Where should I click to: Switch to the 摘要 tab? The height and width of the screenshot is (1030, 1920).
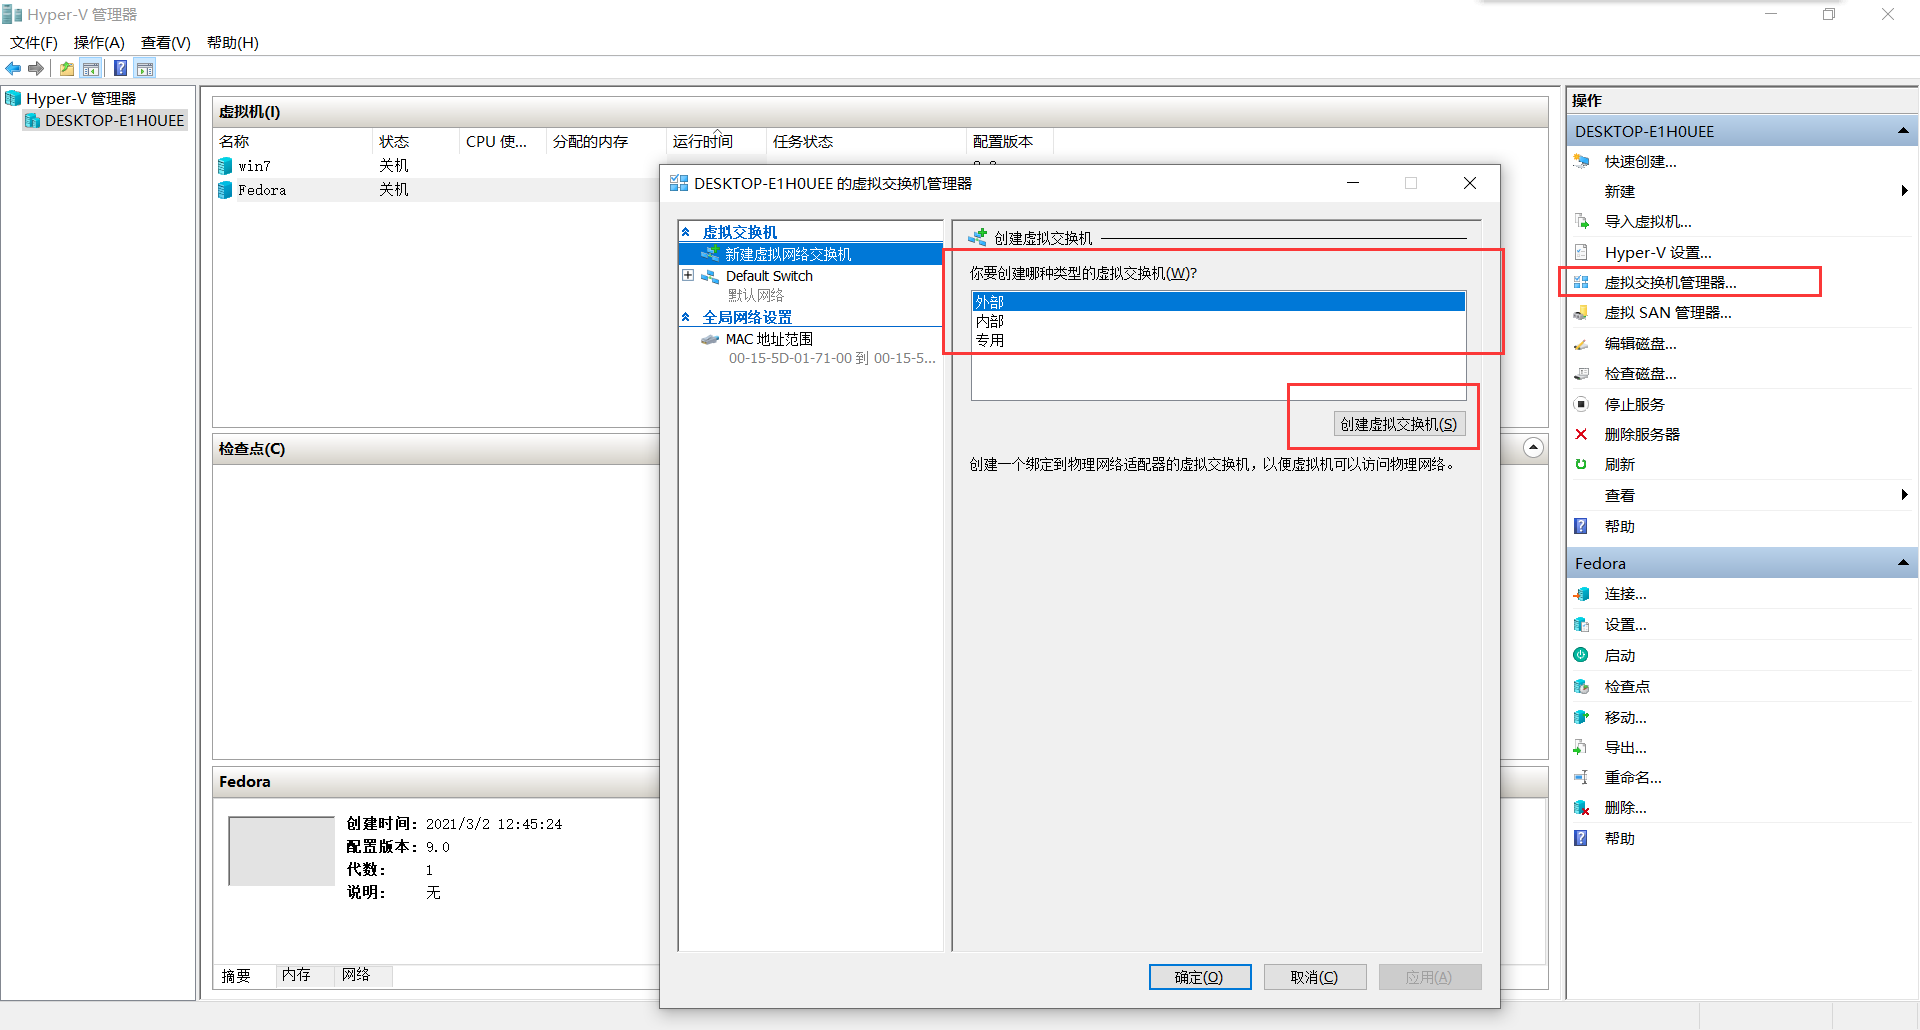click(236, 975)
